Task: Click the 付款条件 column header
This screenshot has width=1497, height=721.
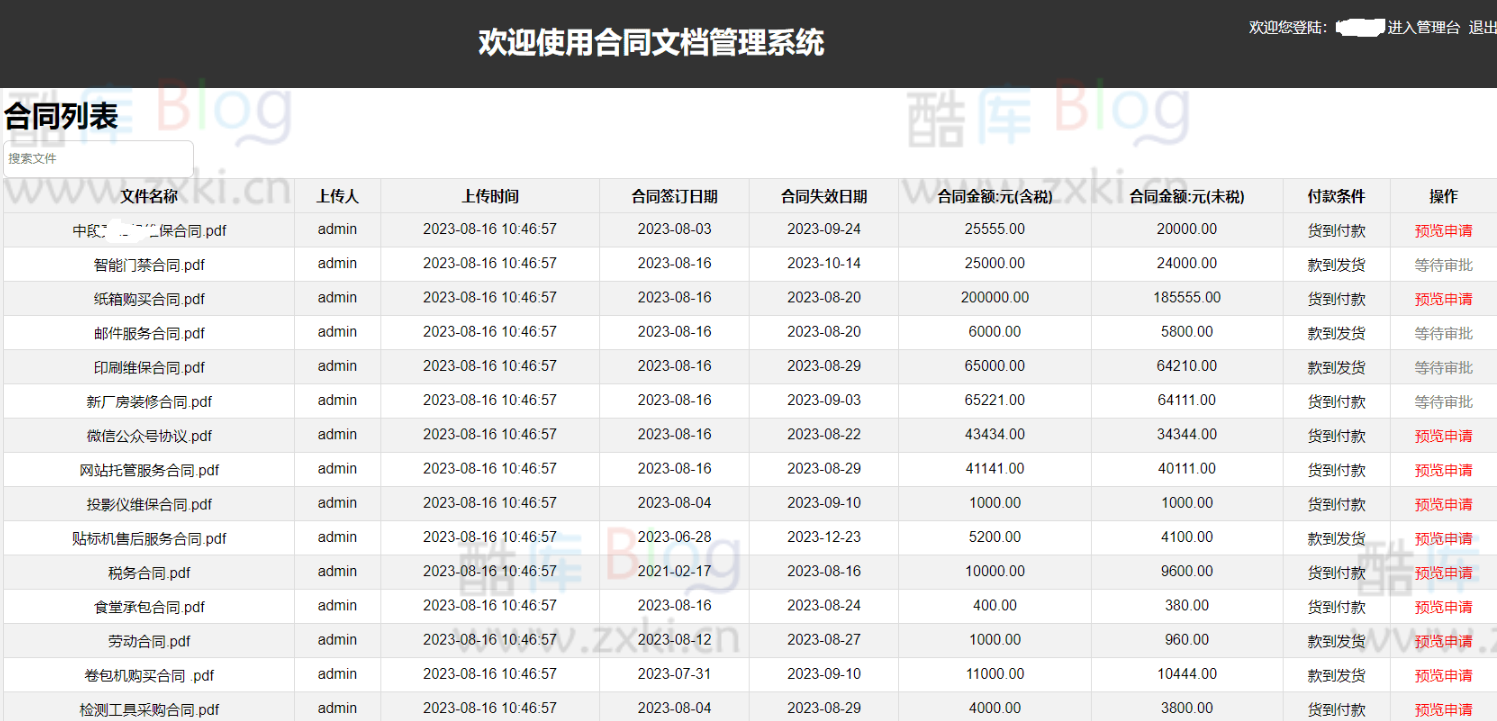Action: point(1335,196)
